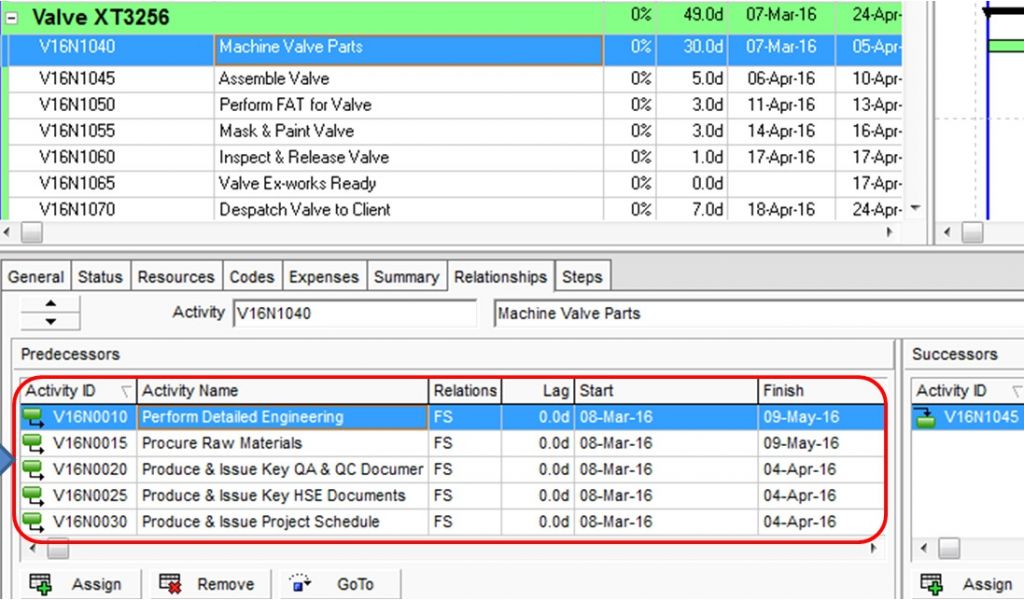Click successor icon for V16N1045

pos(927,417)
